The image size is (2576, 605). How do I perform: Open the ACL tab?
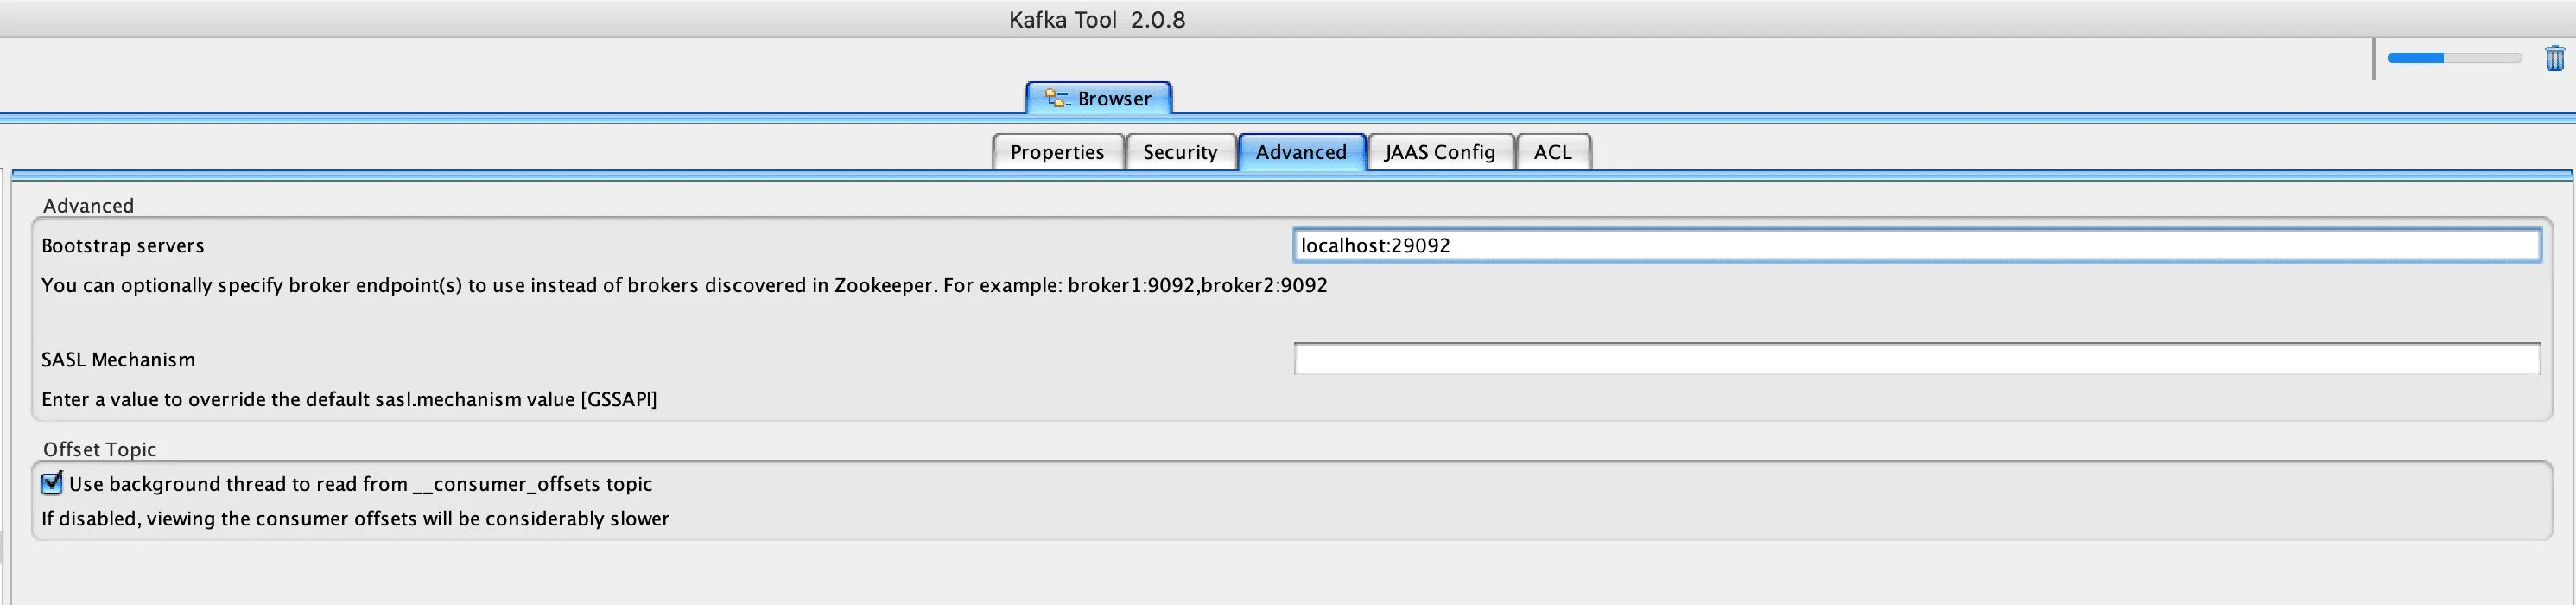tap(1552, 152)
